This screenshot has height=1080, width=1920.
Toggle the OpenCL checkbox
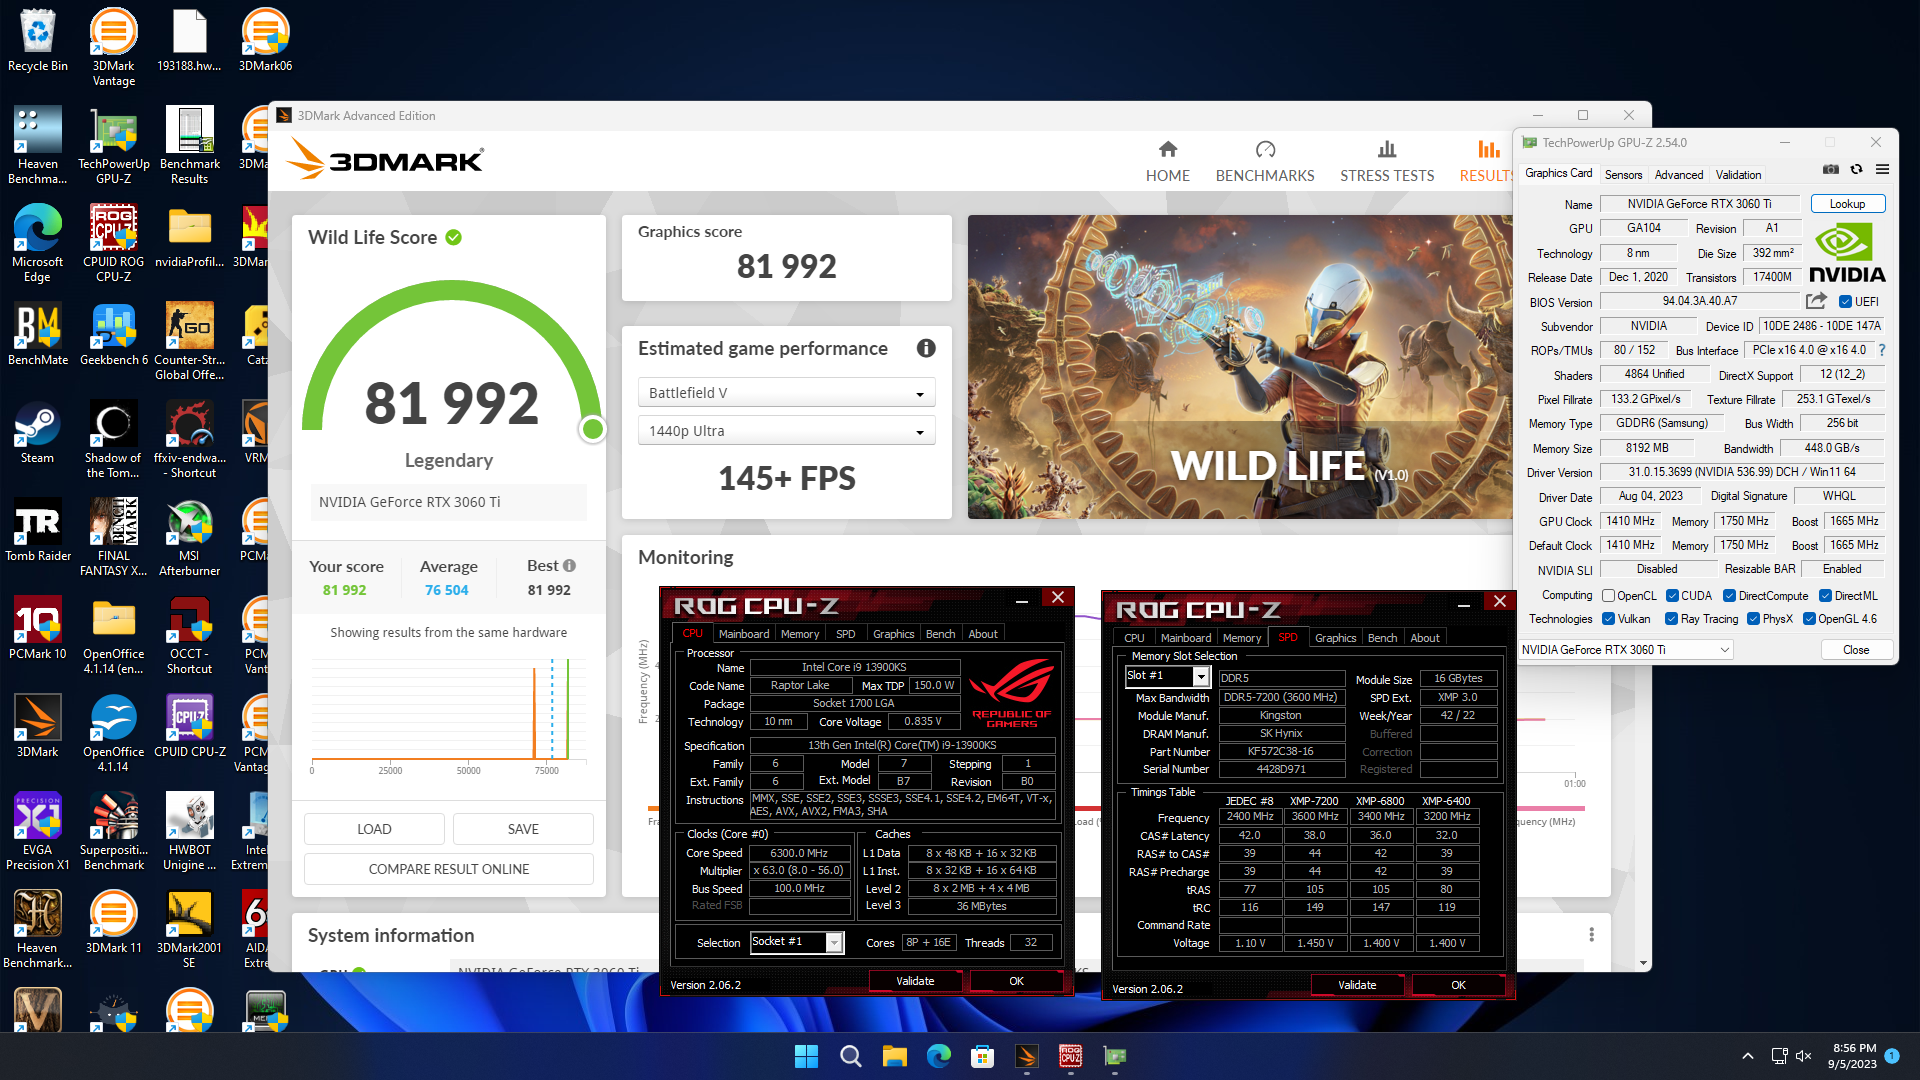point(1608,596)
